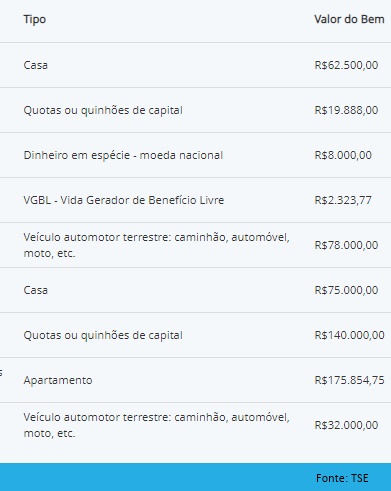Click the R$78.000,00 value
Image resolution: width=391 pixels, height=491 pixels.
(346, 245)
